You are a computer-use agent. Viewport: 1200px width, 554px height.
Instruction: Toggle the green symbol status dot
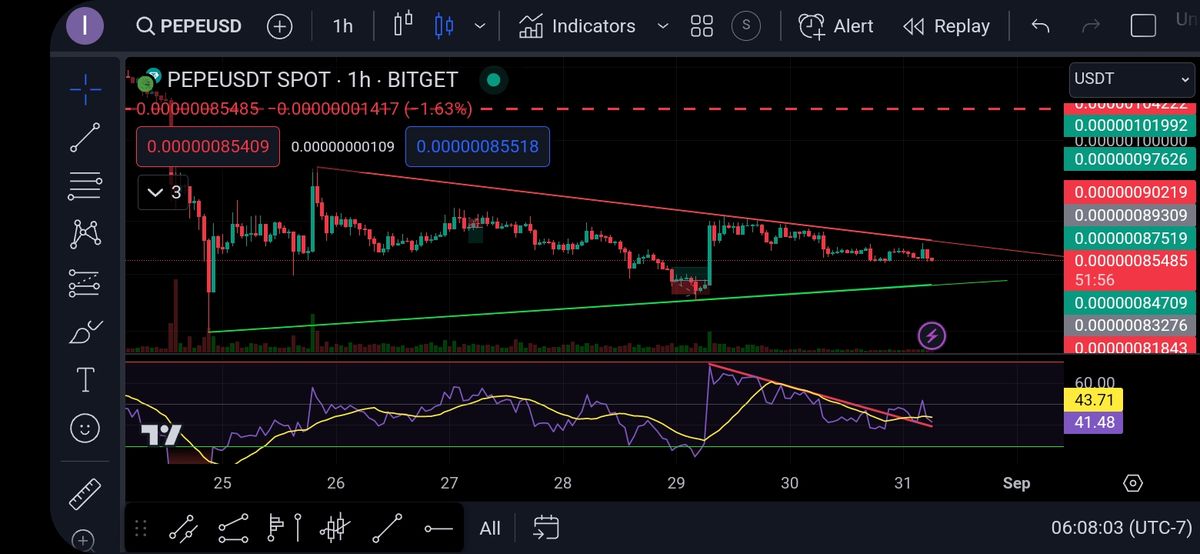point(493,80)
